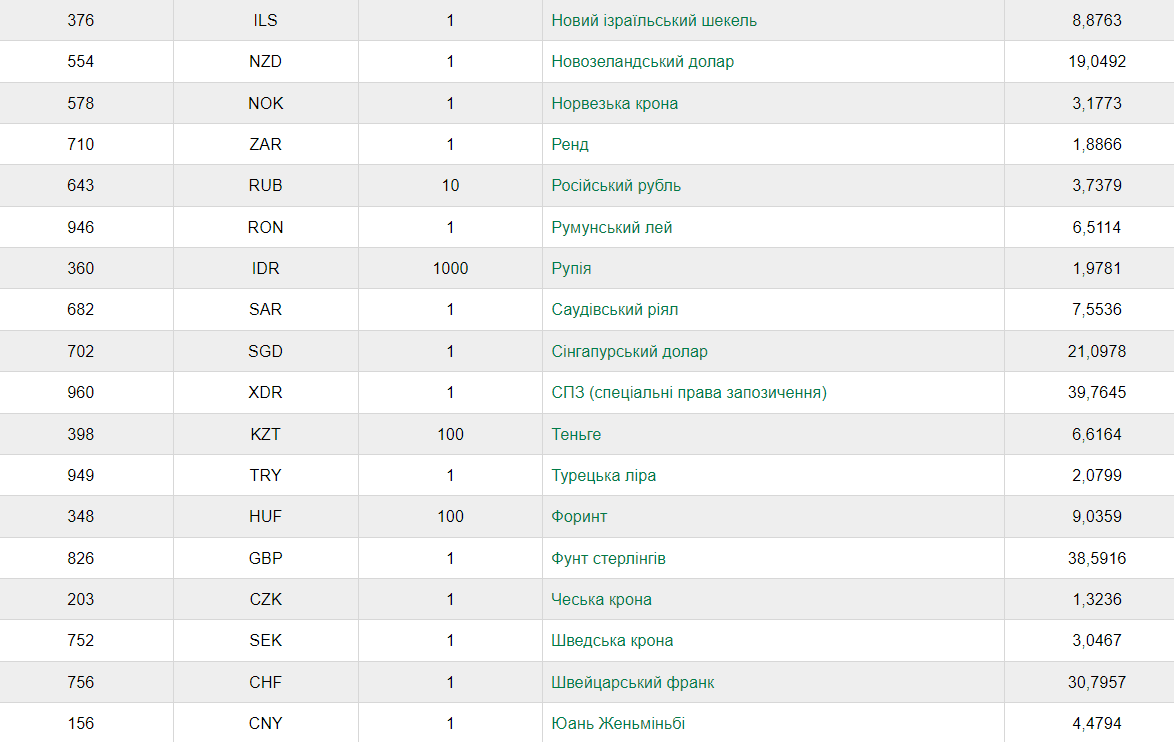Open the Норвезька крона link

[x=615, y=103]
